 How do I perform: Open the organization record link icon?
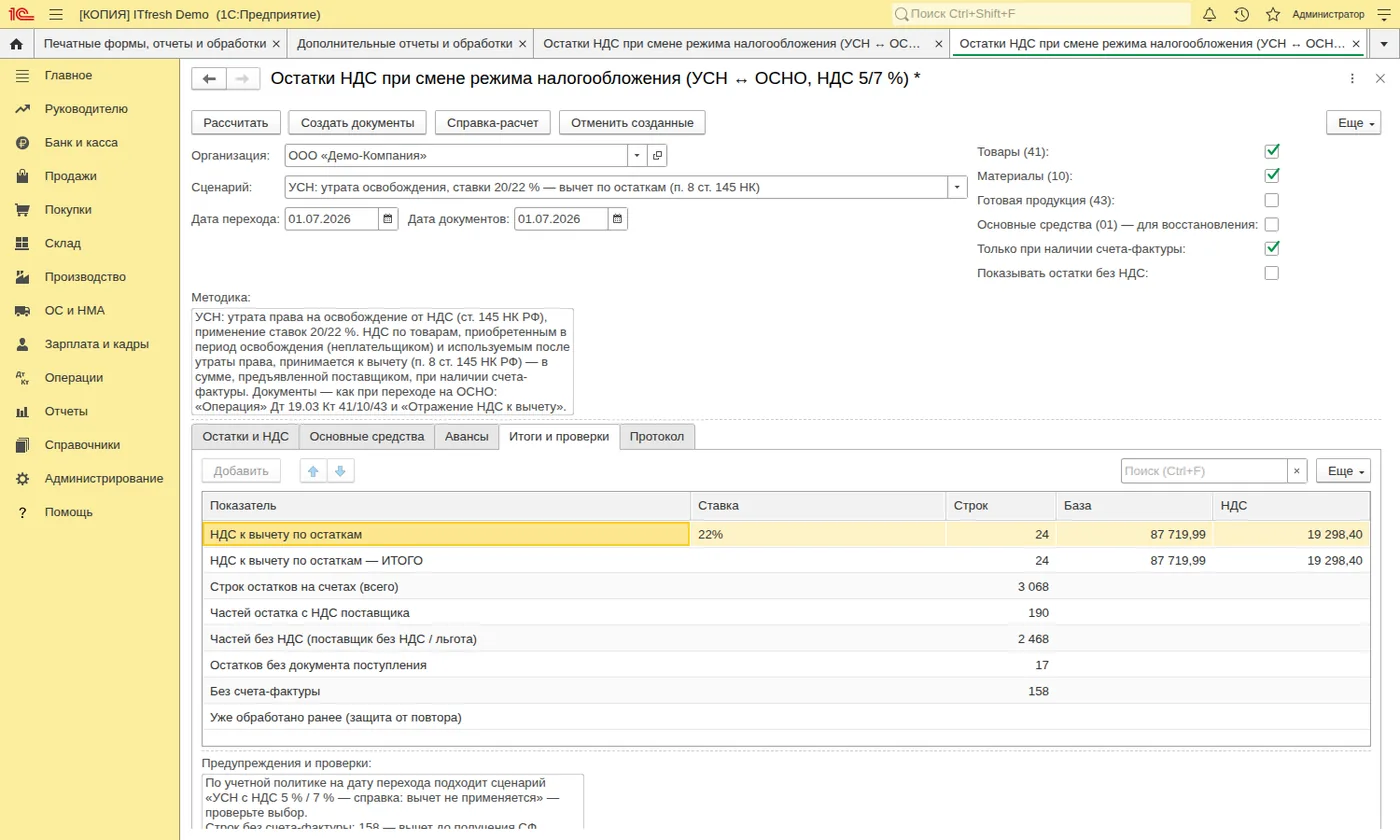(657, 156)
